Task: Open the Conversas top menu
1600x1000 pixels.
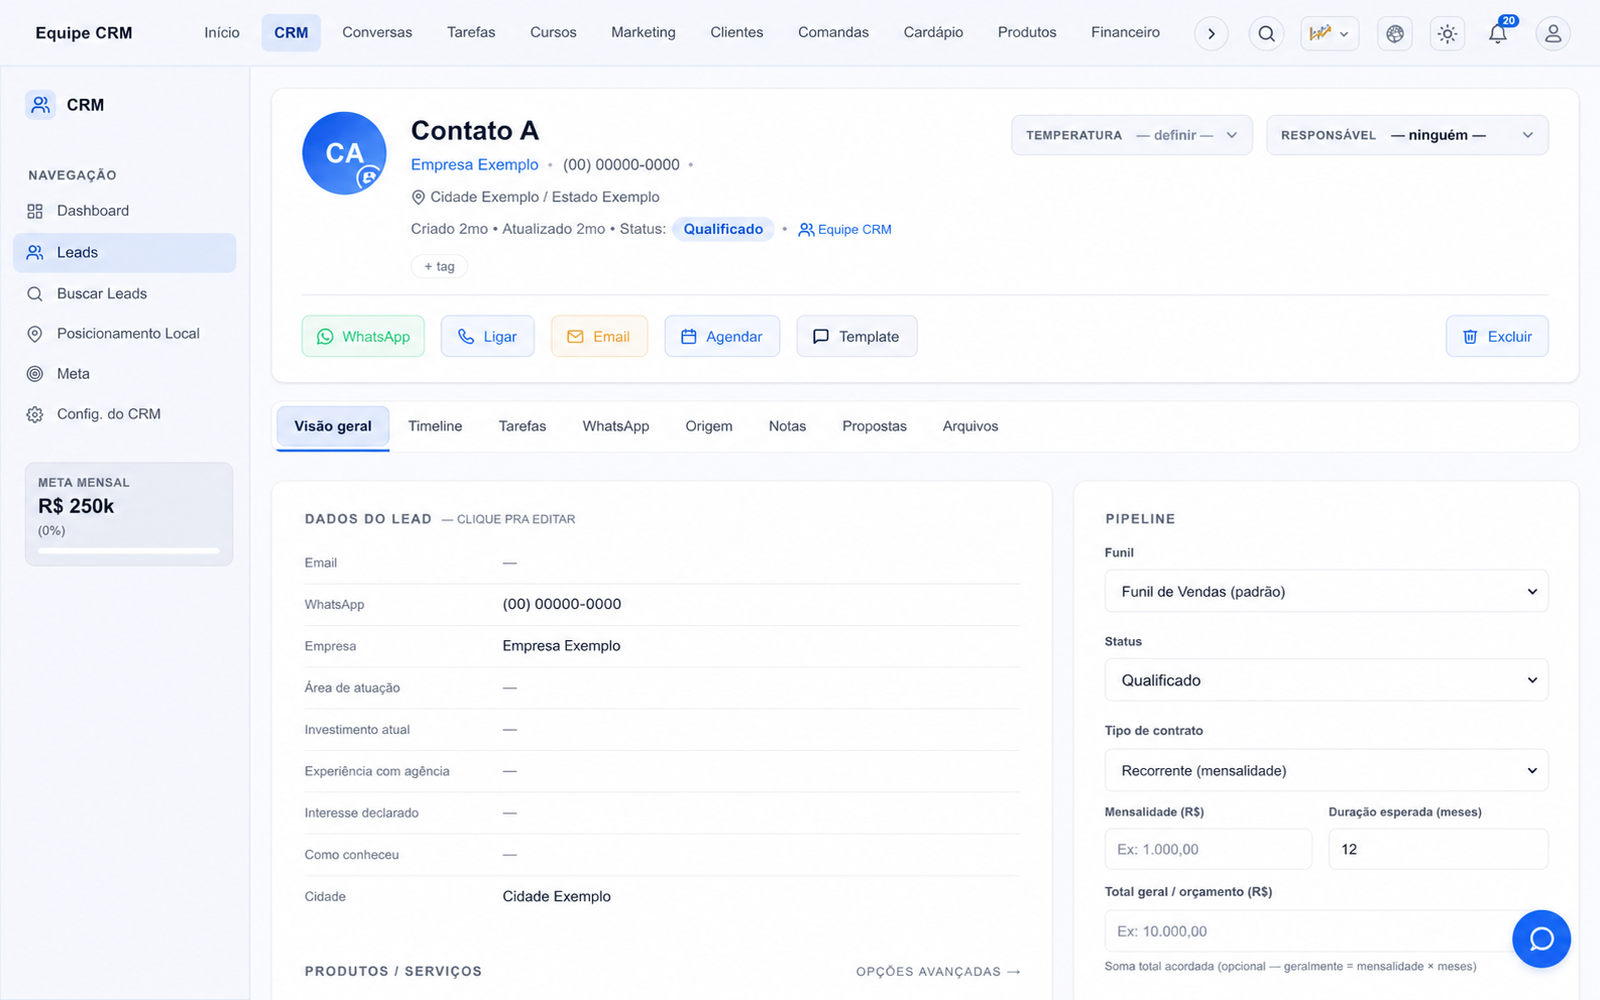Action: tap(377, 33)
